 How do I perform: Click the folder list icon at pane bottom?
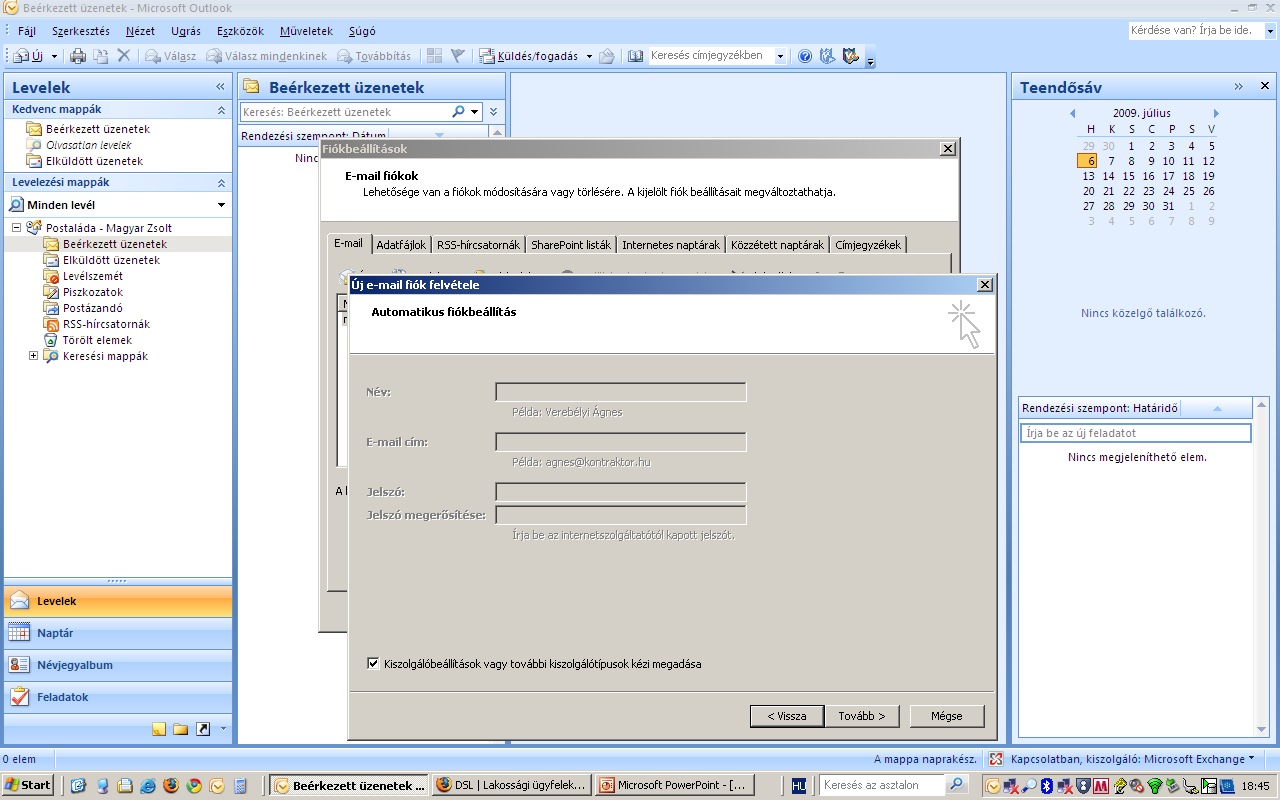click(x=181, y=729)
